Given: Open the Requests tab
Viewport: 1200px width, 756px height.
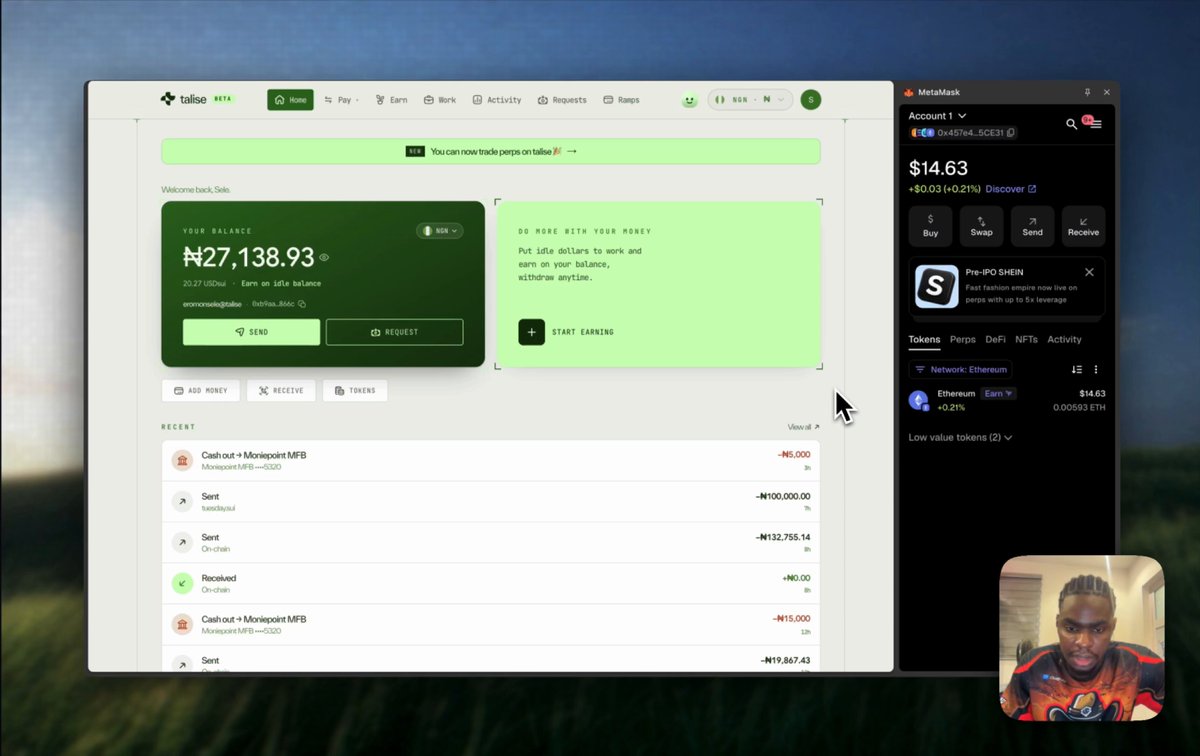Looking at the screenshot, I should 562,100.
